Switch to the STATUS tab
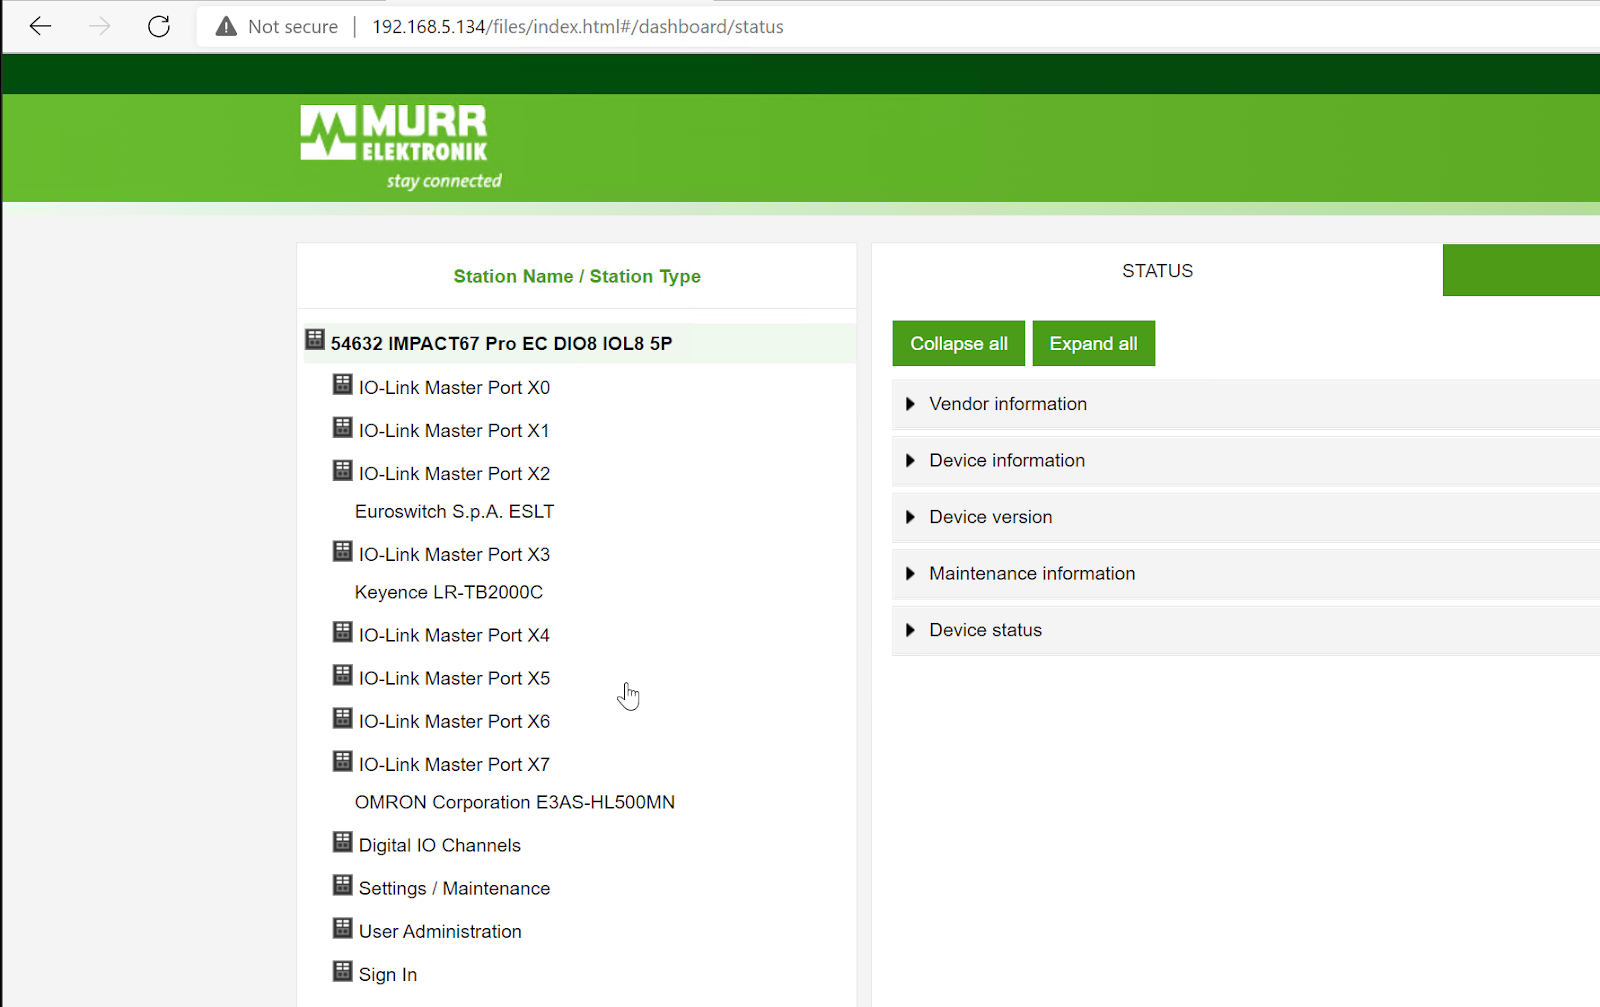 pyautogui.click(x=1157, y=271)
